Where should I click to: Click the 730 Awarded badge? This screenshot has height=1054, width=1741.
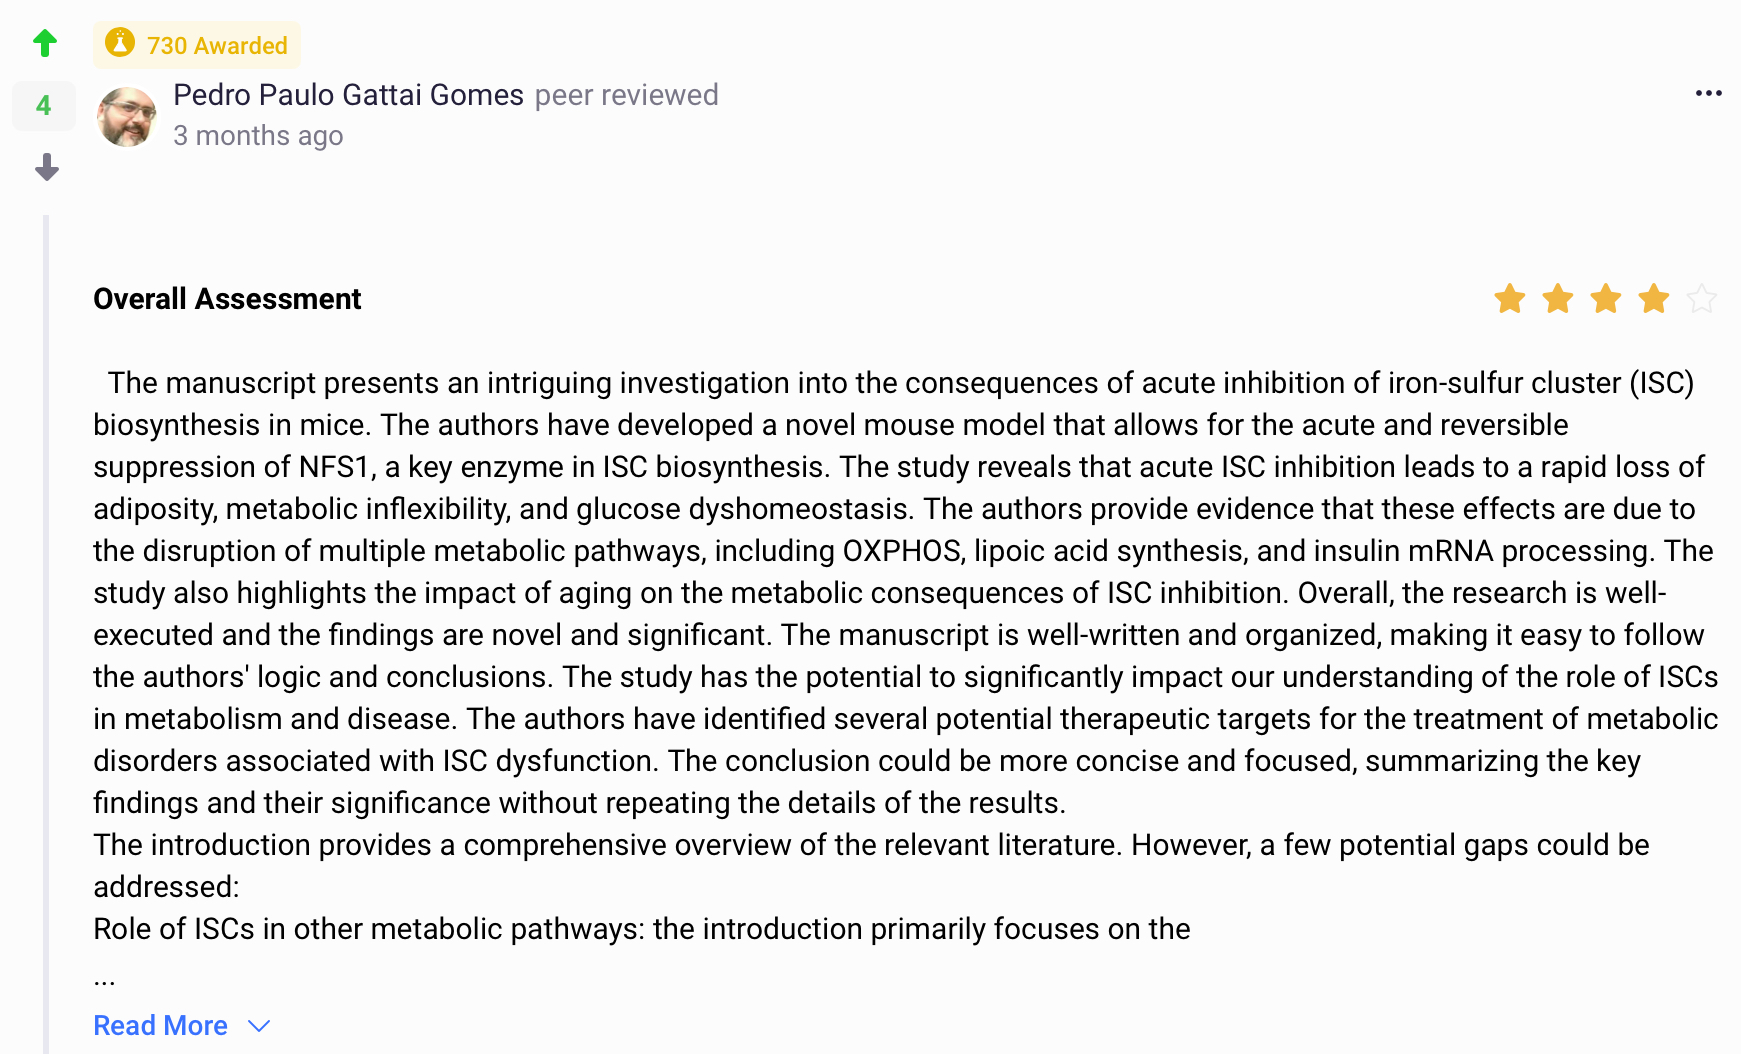pos(217,46)
